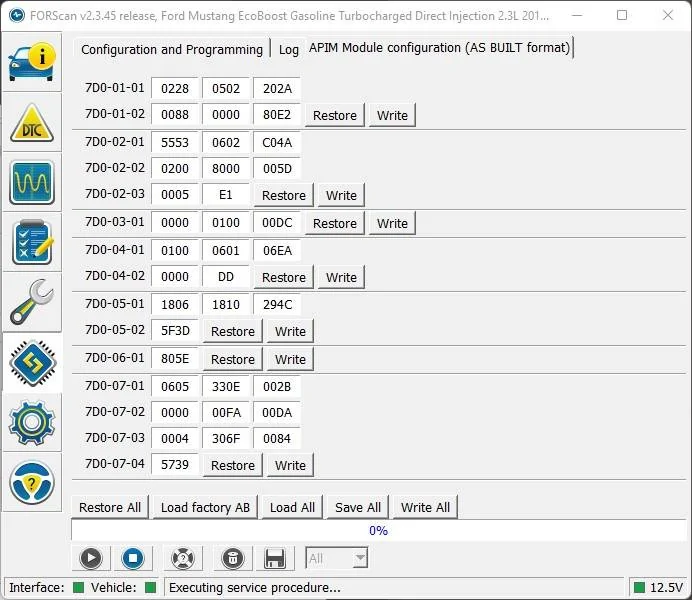Click Write in the 7D0-07-04 row
The width and height of the screenshot is (692, 600).
290,465
